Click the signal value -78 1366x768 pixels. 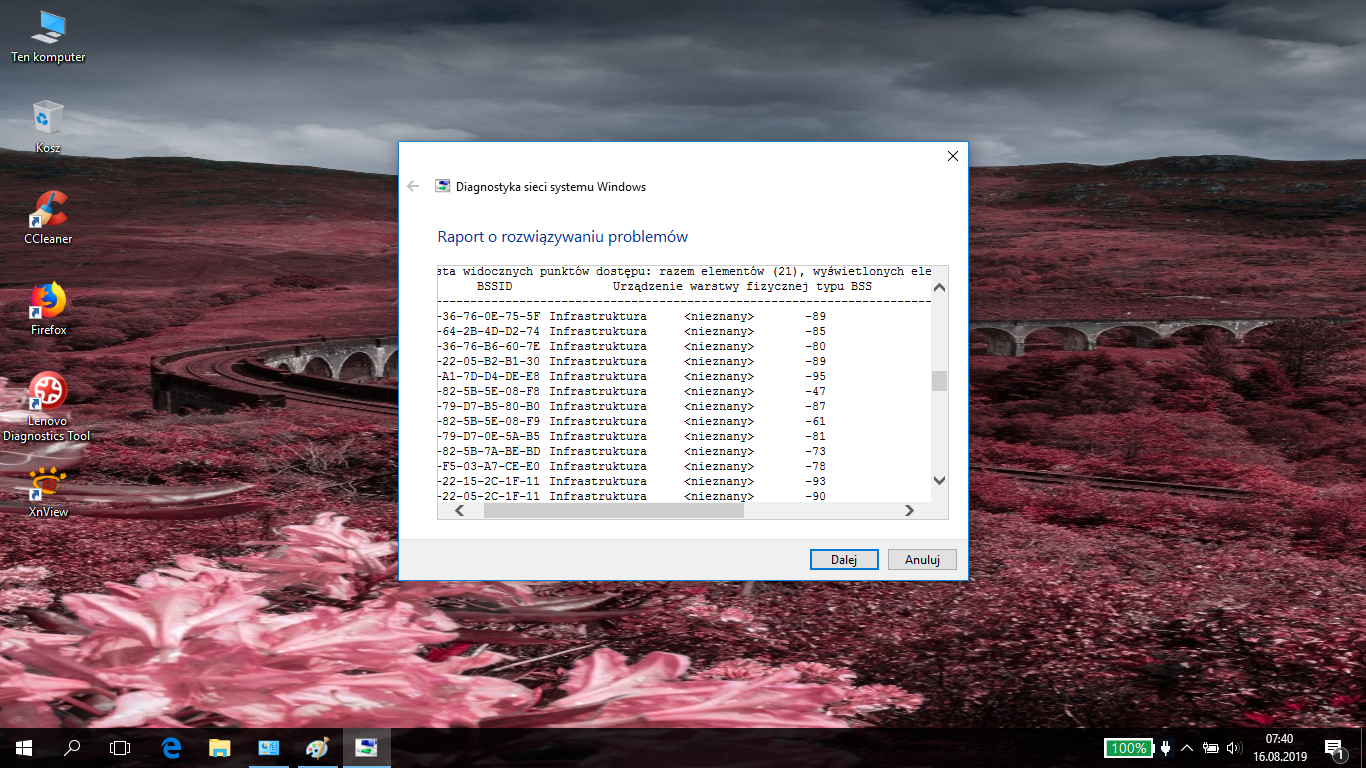pyautogui.click(x=815, y=466)
